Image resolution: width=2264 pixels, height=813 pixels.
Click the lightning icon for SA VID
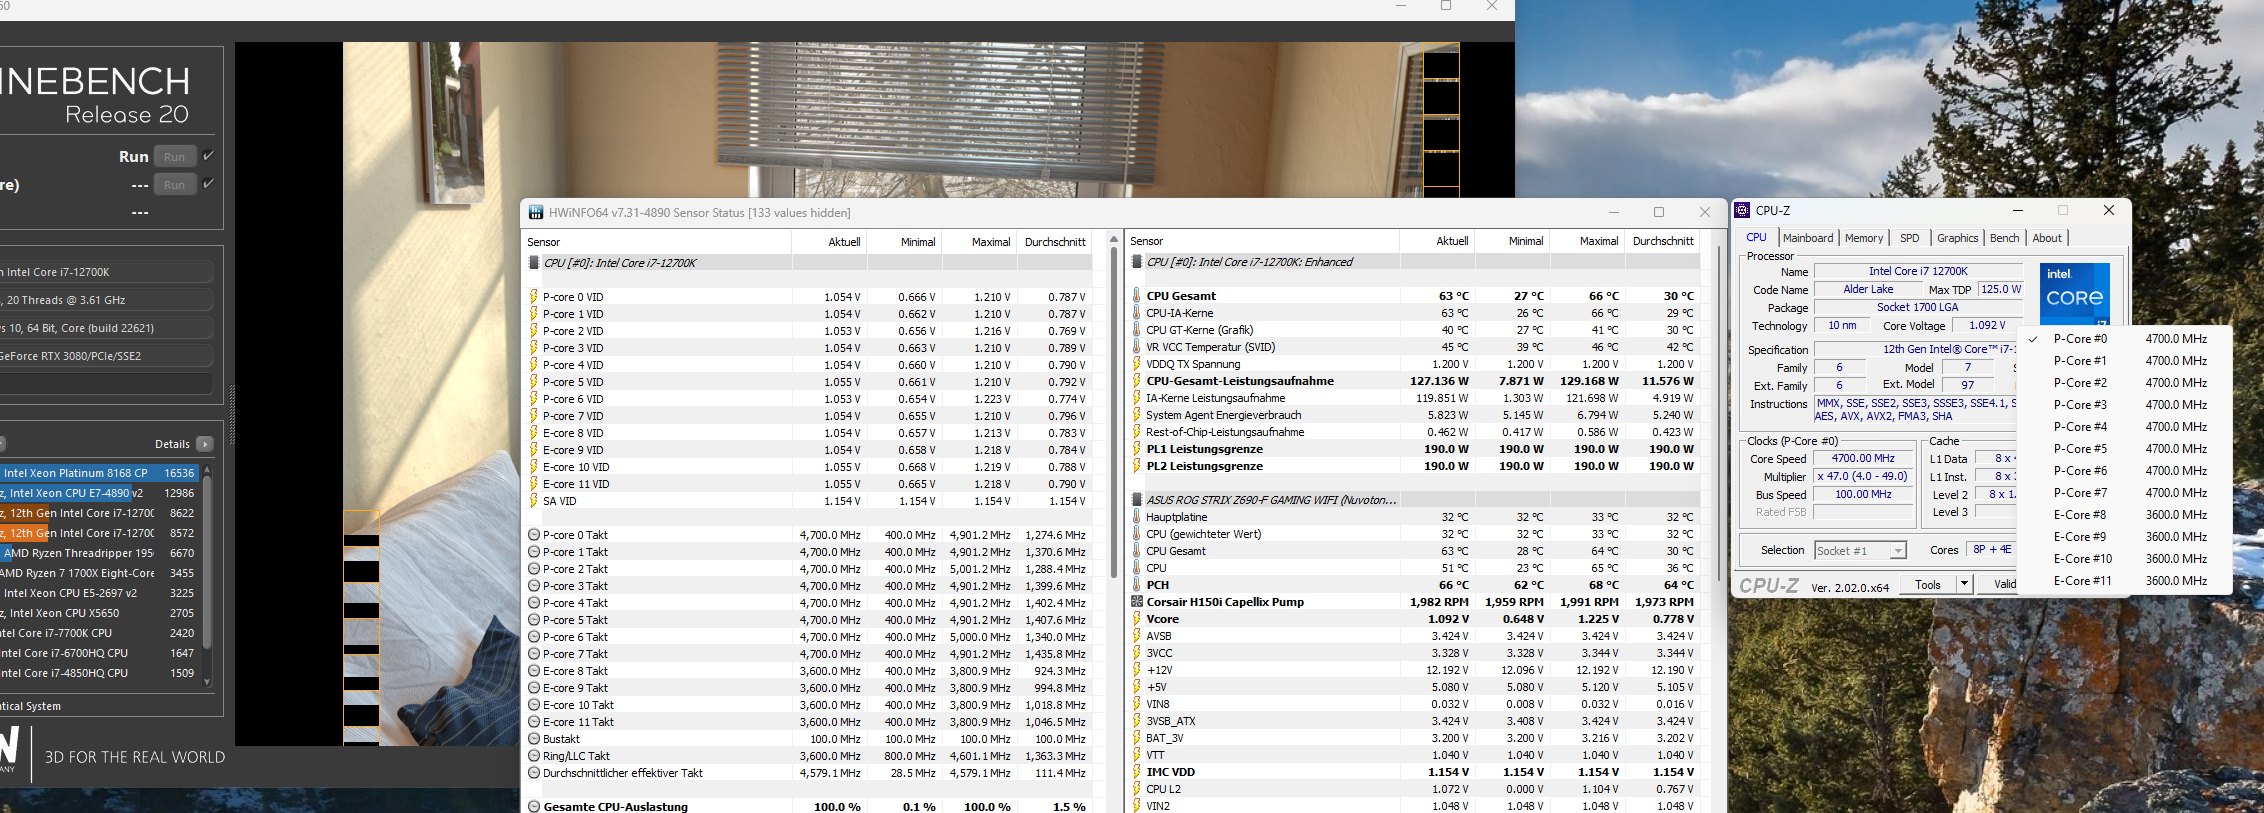pos(534,501)
